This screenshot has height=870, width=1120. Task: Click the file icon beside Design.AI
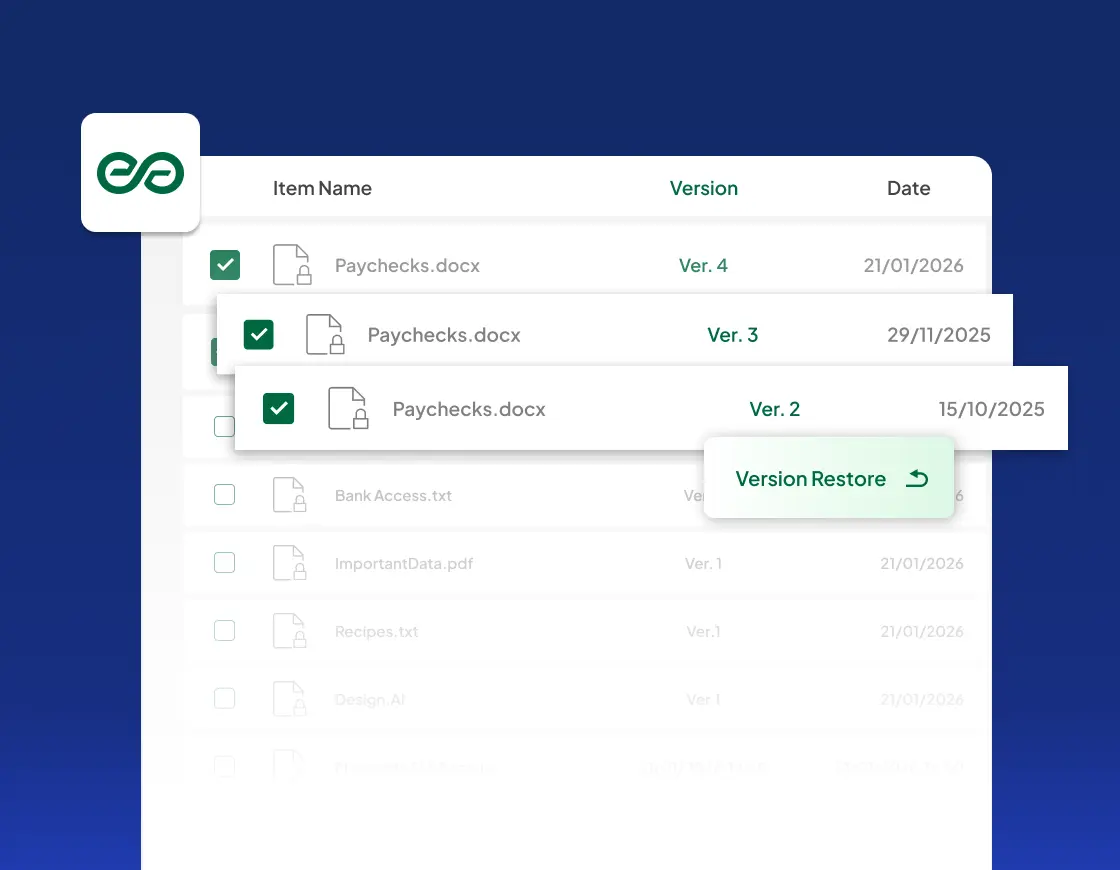click(291, 699)
